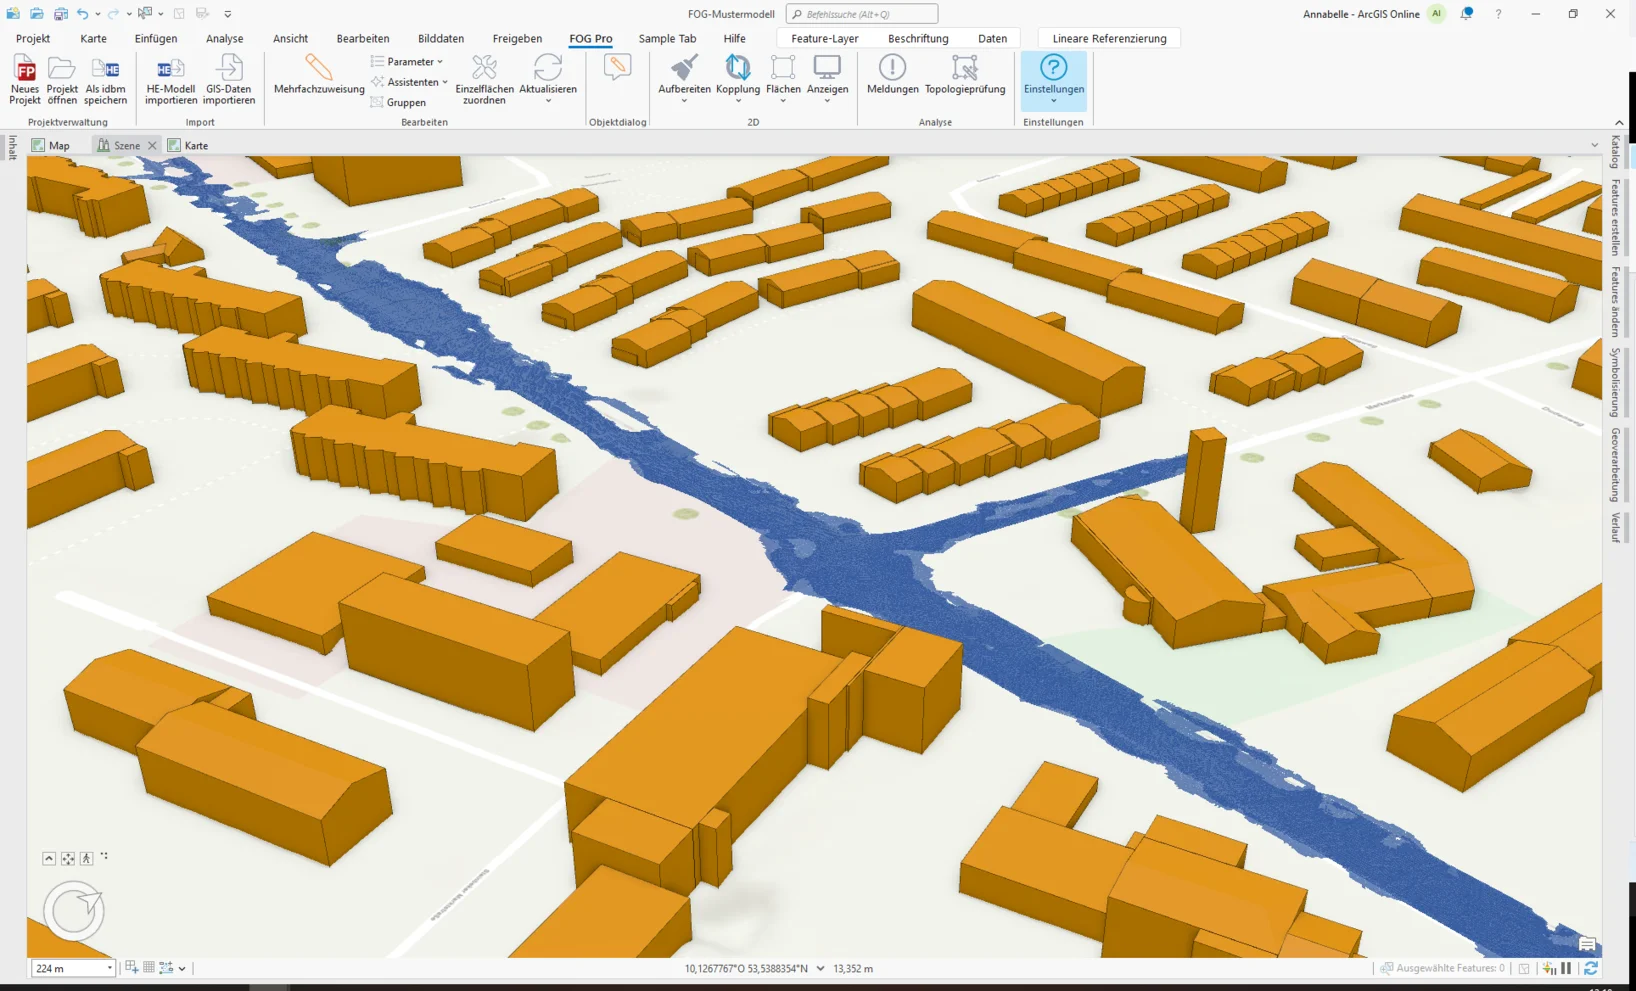Open the Verlauf side pane

(1615, 527)
